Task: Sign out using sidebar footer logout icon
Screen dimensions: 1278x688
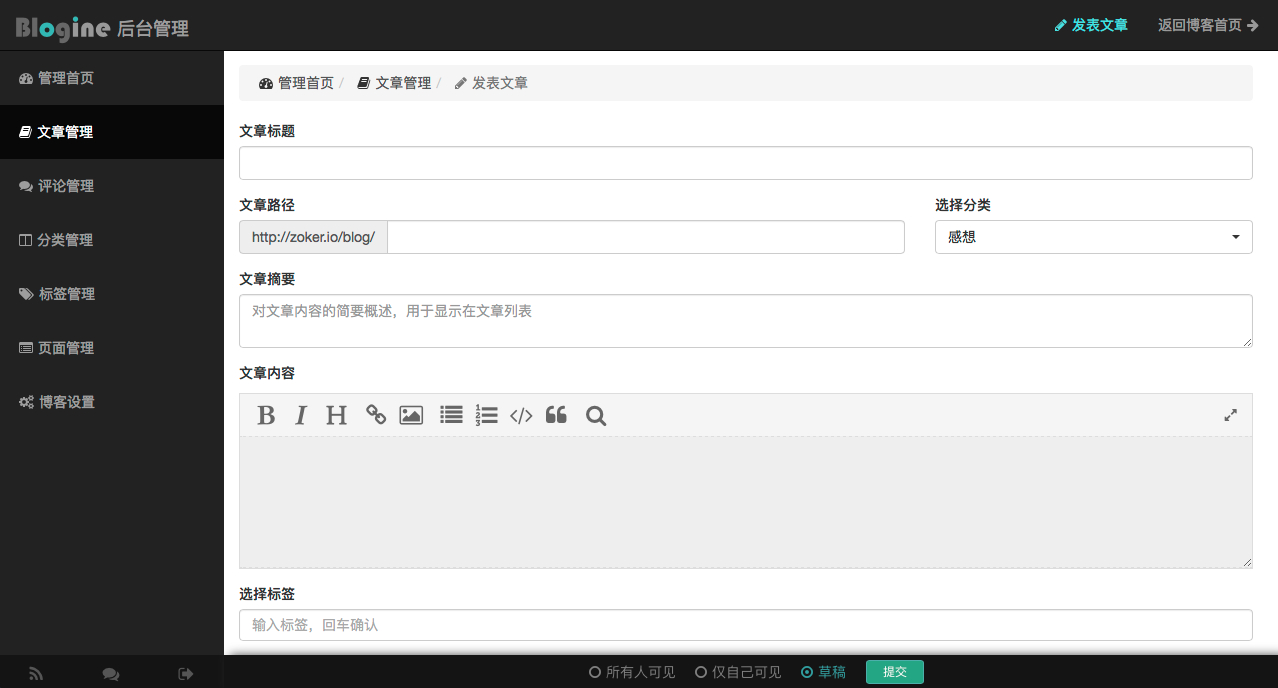Action: [x=186, y=674]
